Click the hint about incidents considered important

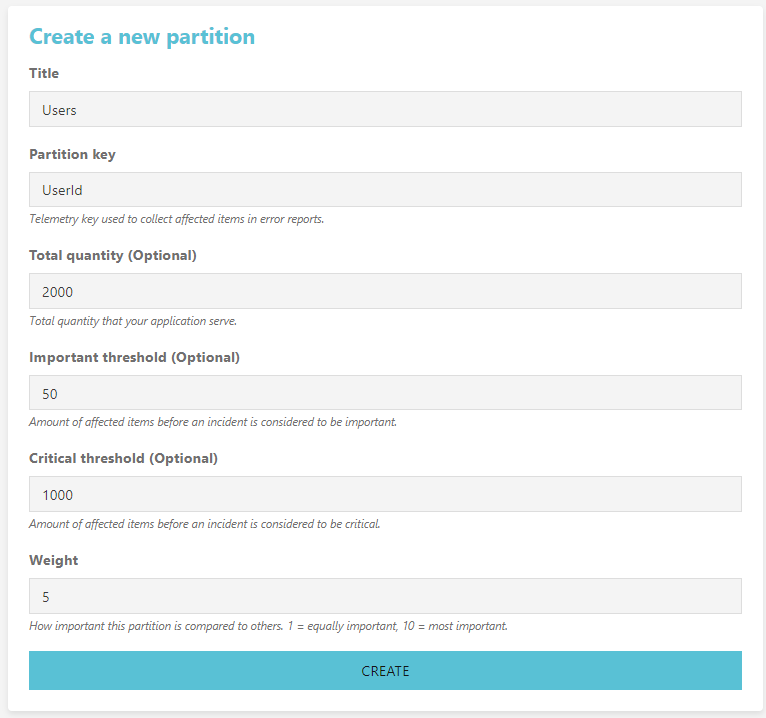[x=213, y=422]
